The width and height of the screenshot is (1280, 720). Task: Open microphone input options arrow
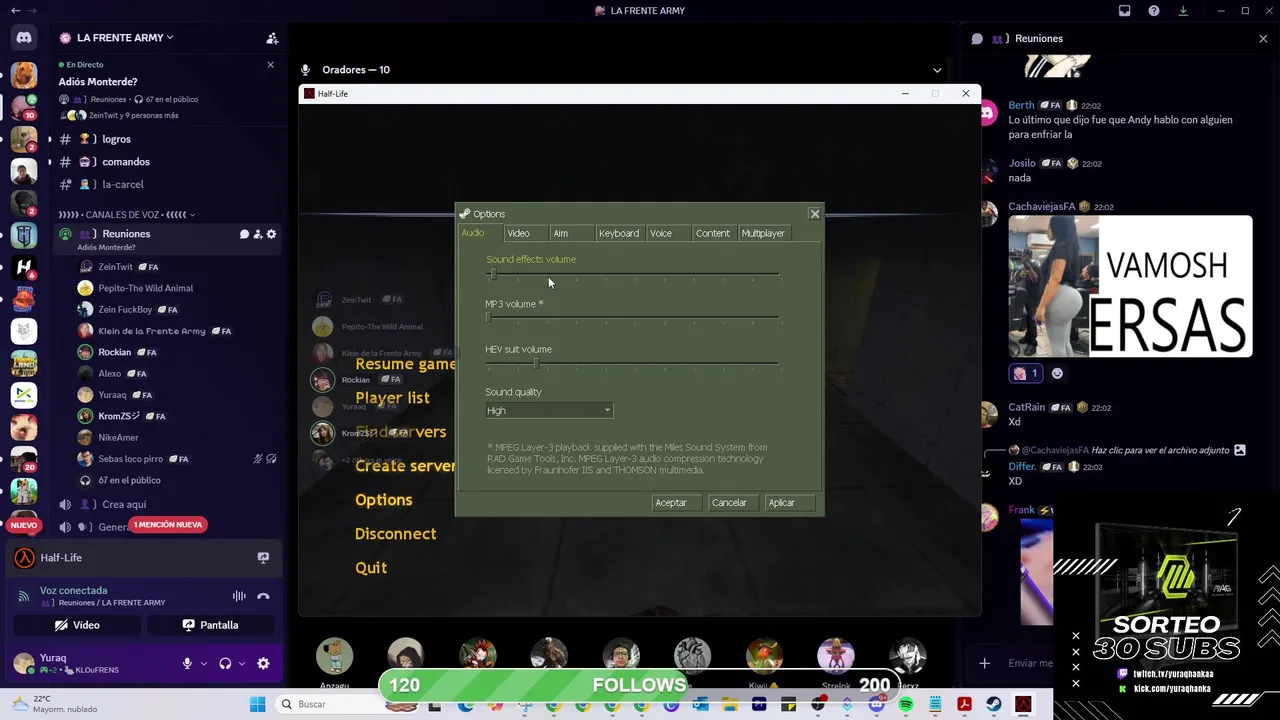pos(203,663)
